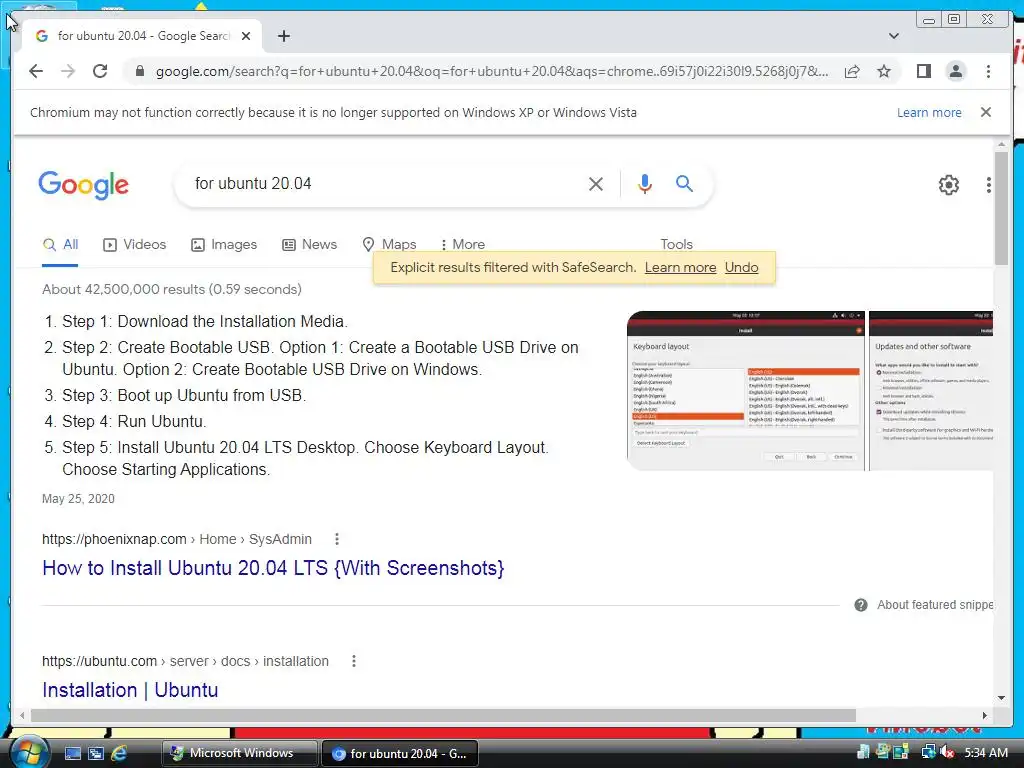
Task: Click the About 42,500,000 results text
Action: click(x=172, y=289)
